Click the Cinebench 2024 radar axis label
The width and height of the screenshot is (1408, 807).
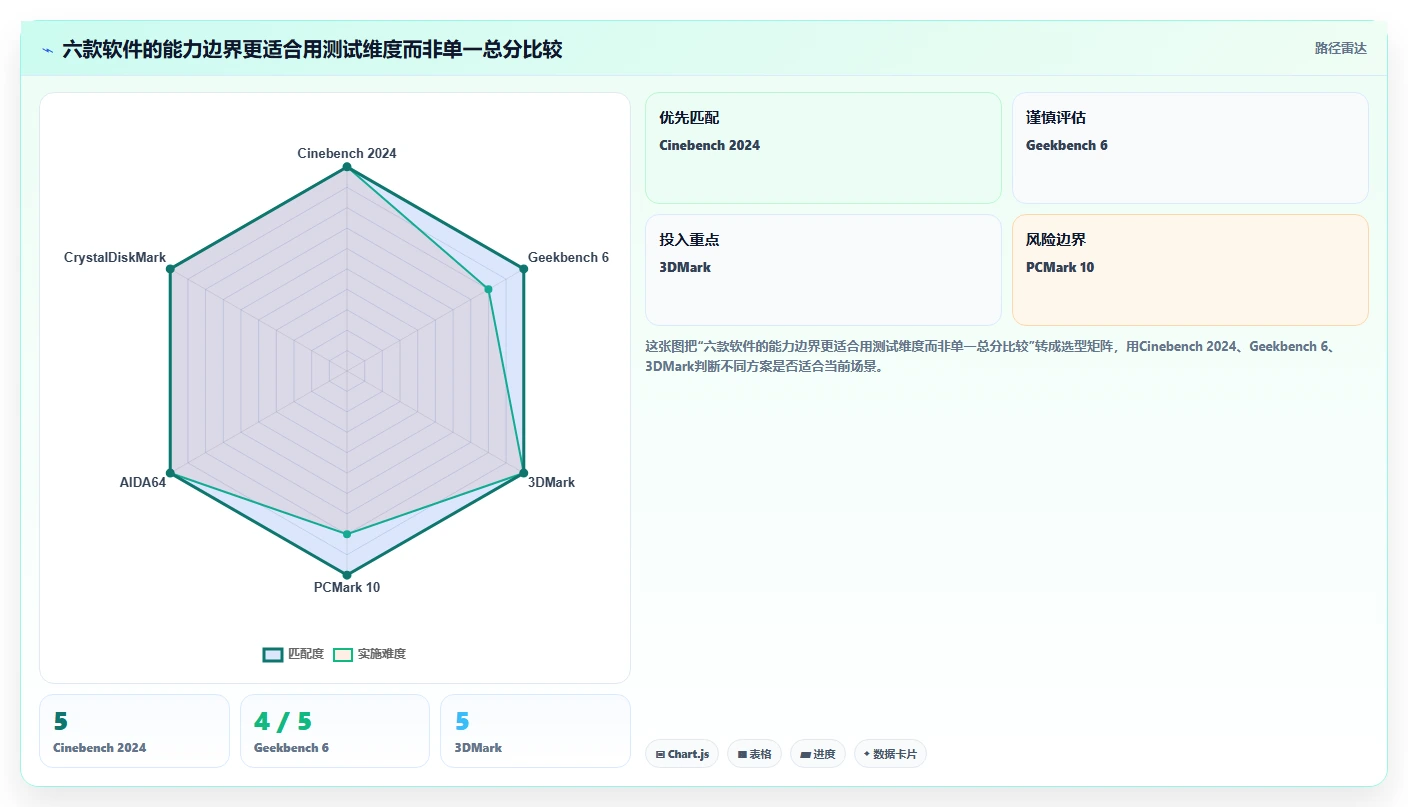click(347, 153)
